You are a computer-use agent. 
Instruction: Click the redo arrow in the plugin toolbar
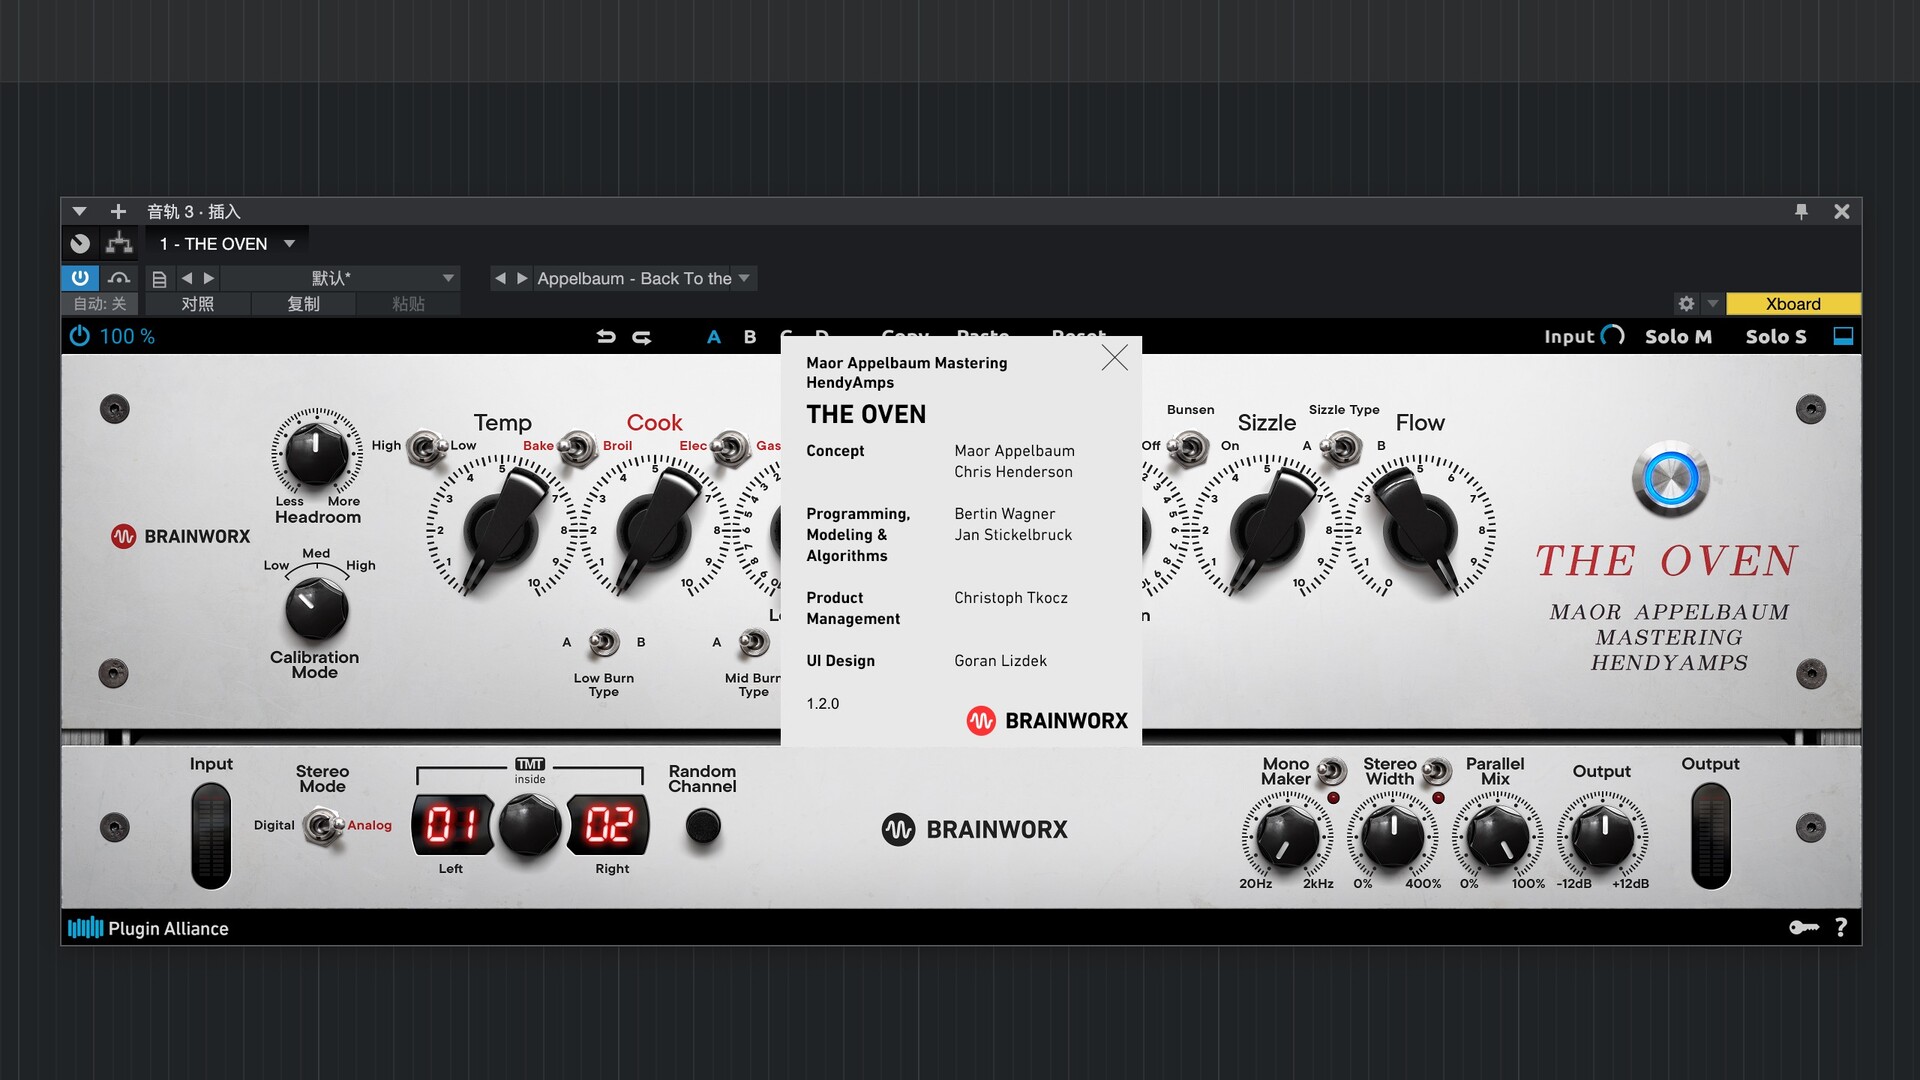tap(642, 337)
